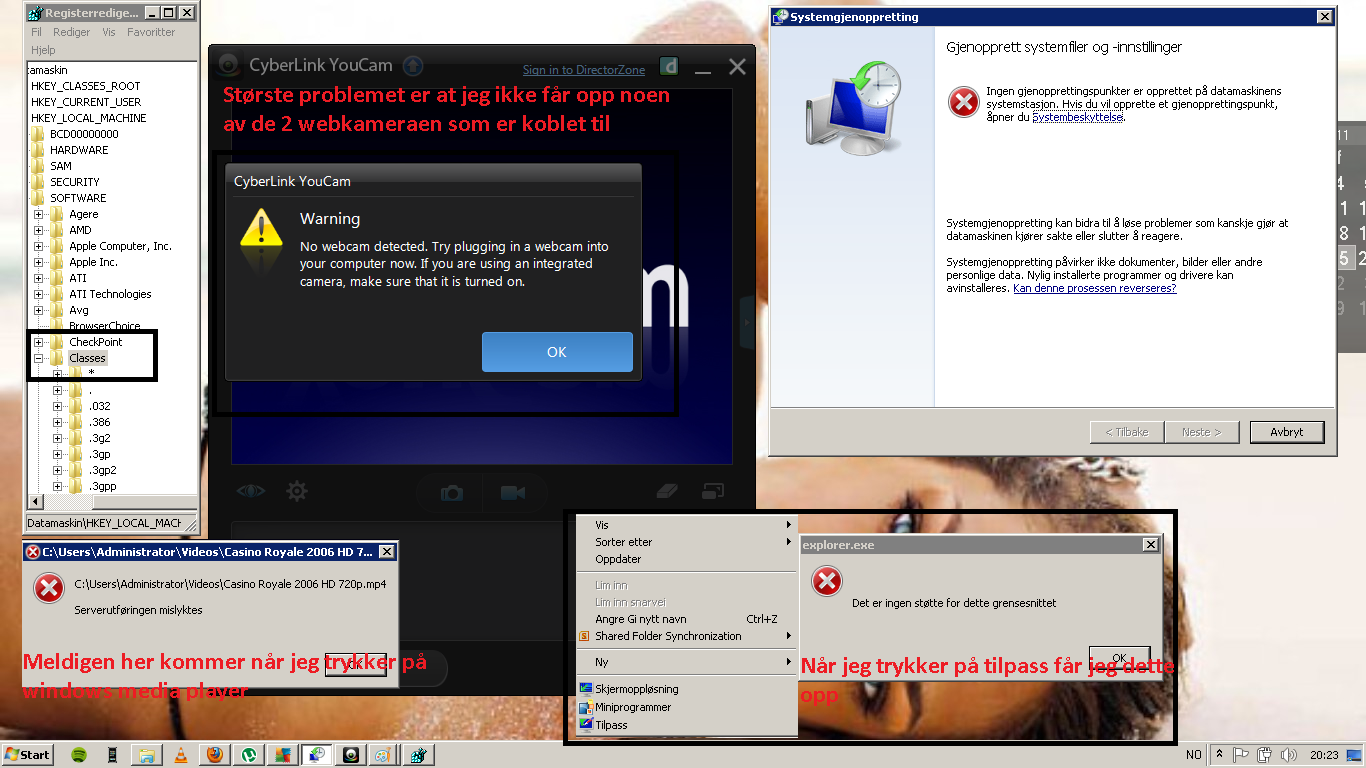Click OK in explorer.exe error dialog

1119,658
